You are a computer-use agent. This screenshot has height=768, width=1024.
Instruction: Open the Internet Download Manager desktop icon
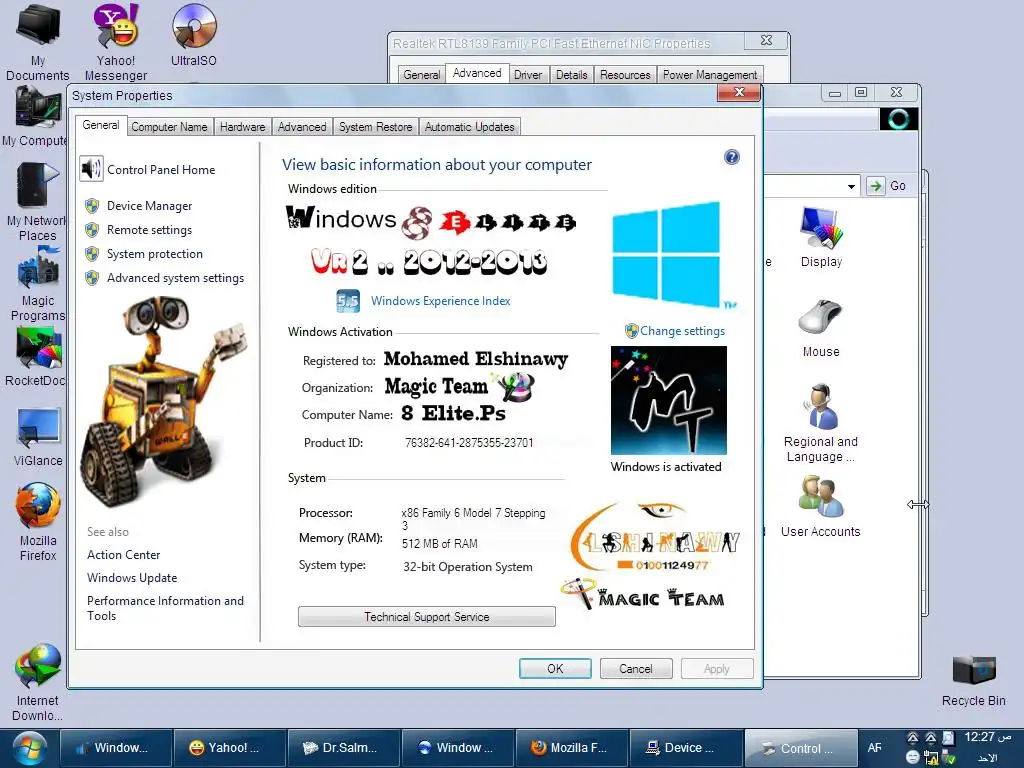click(37, 682)
